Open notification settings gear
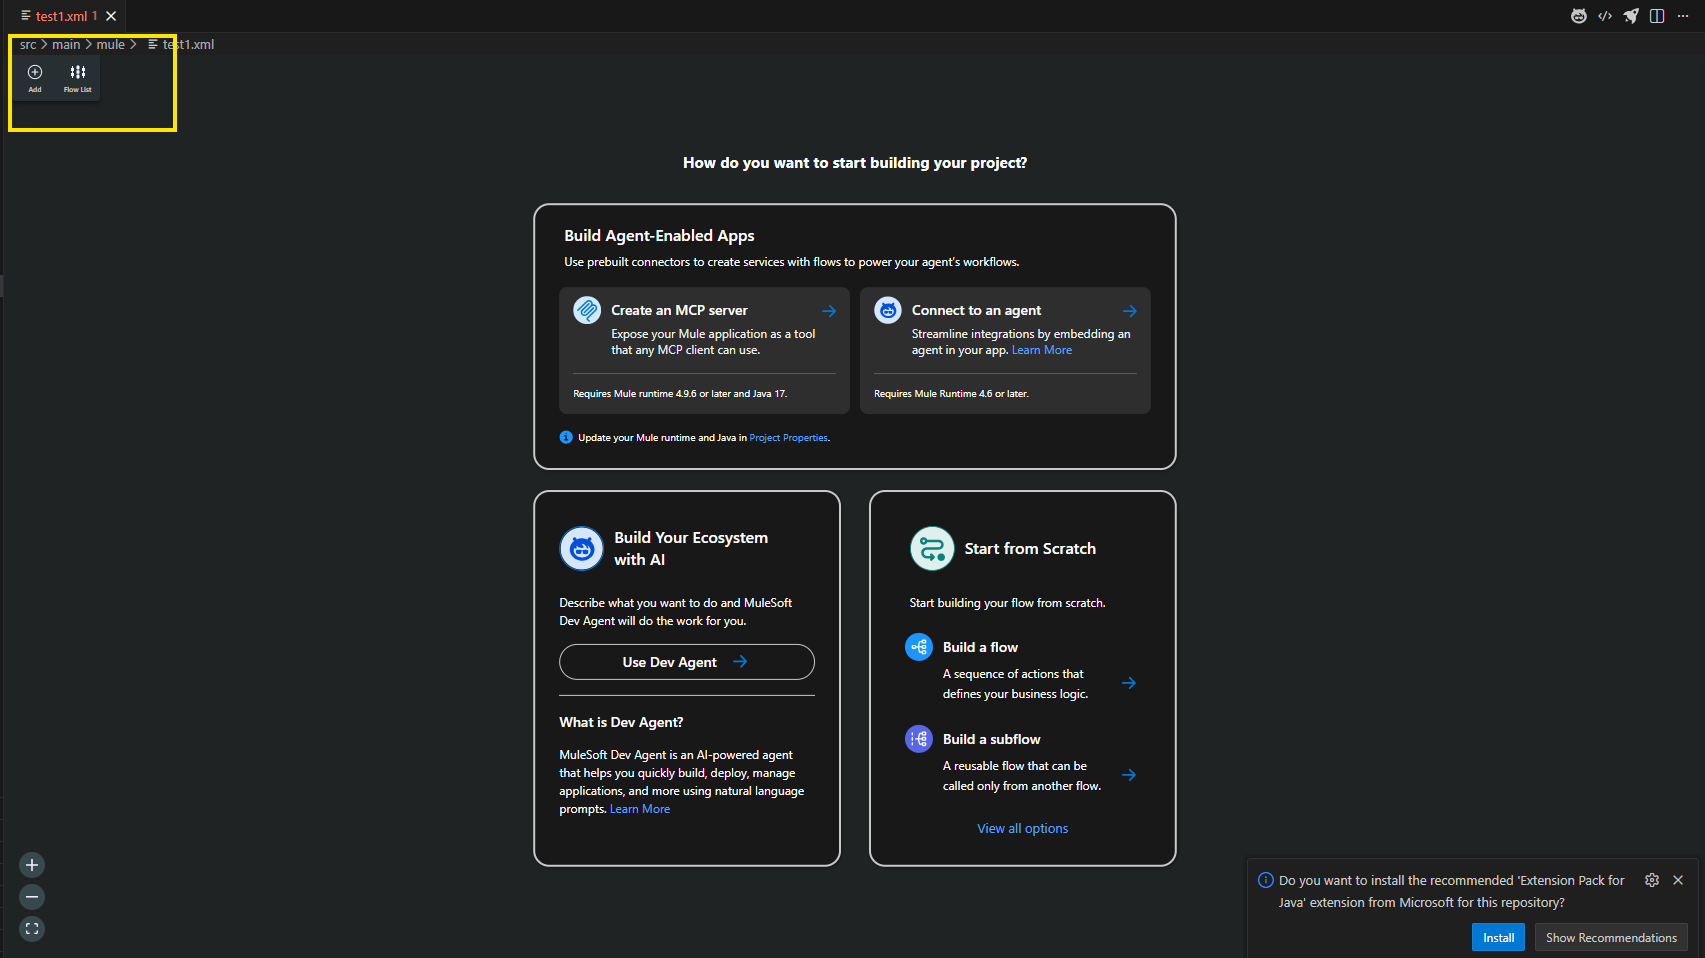 [1652, 880]
